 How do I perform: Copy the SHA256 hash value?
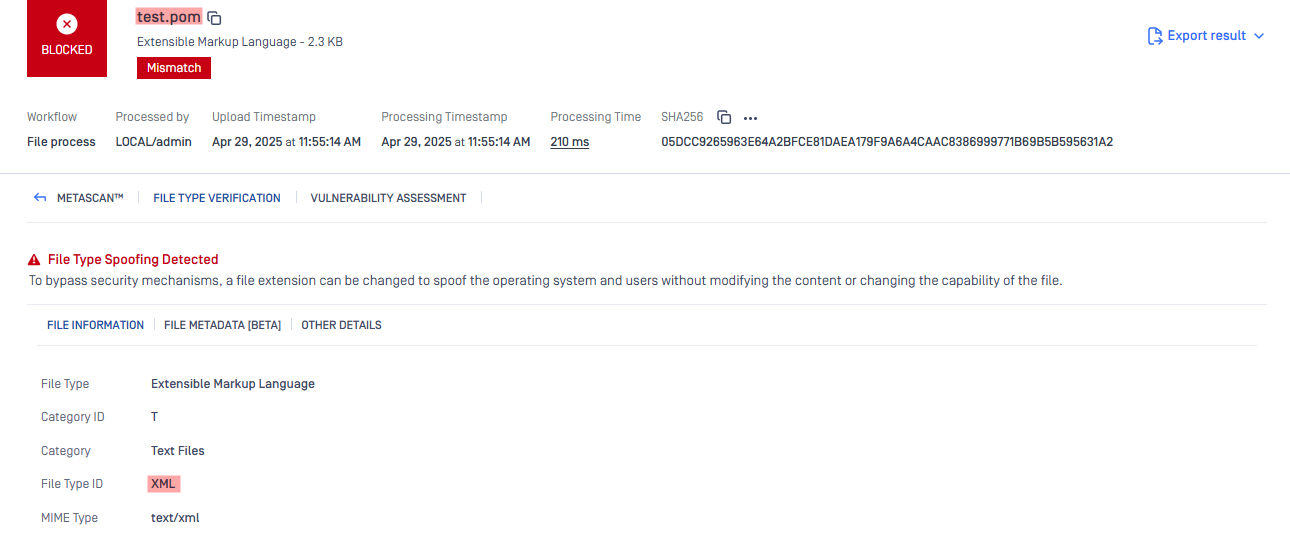(725, 117)
